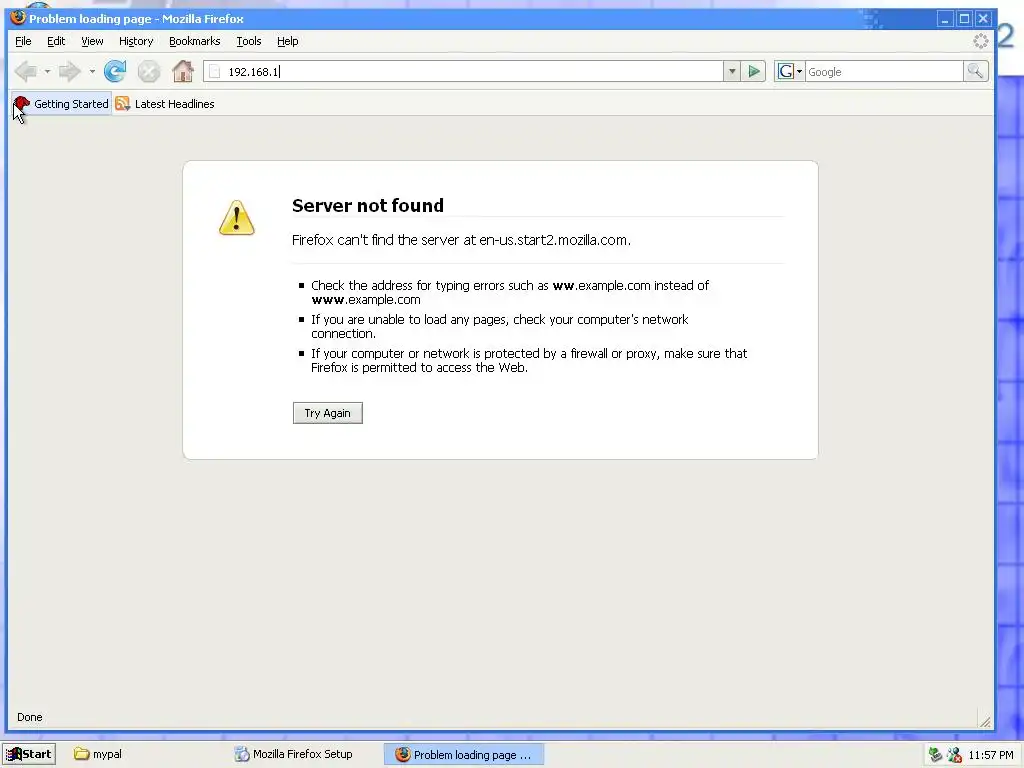
Task: Open the Windows Start button
Action: click(29, 754)
